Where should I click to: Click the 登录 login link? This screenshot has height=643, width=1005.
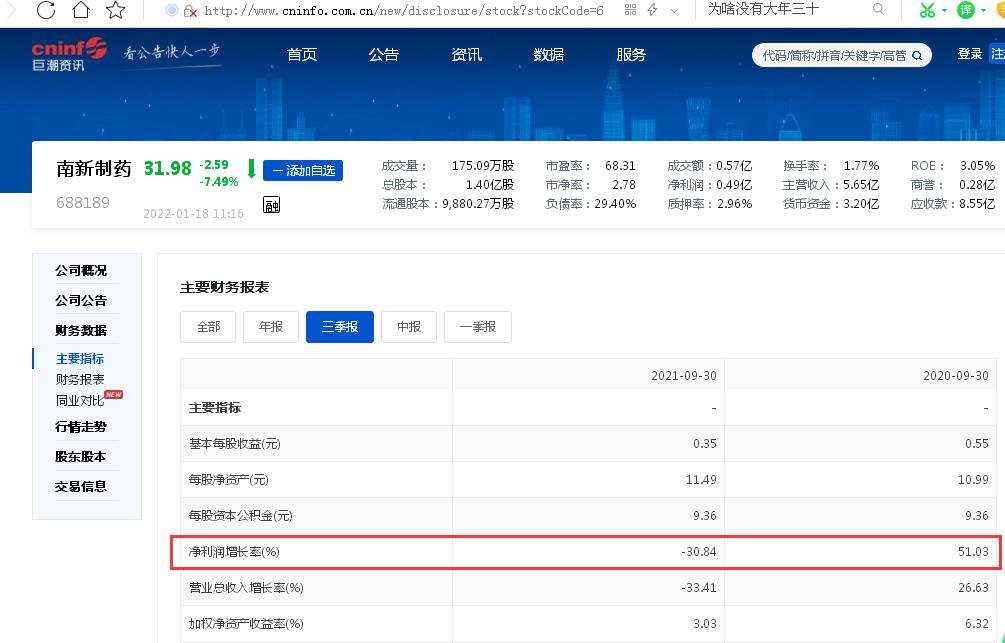[970, 54]
